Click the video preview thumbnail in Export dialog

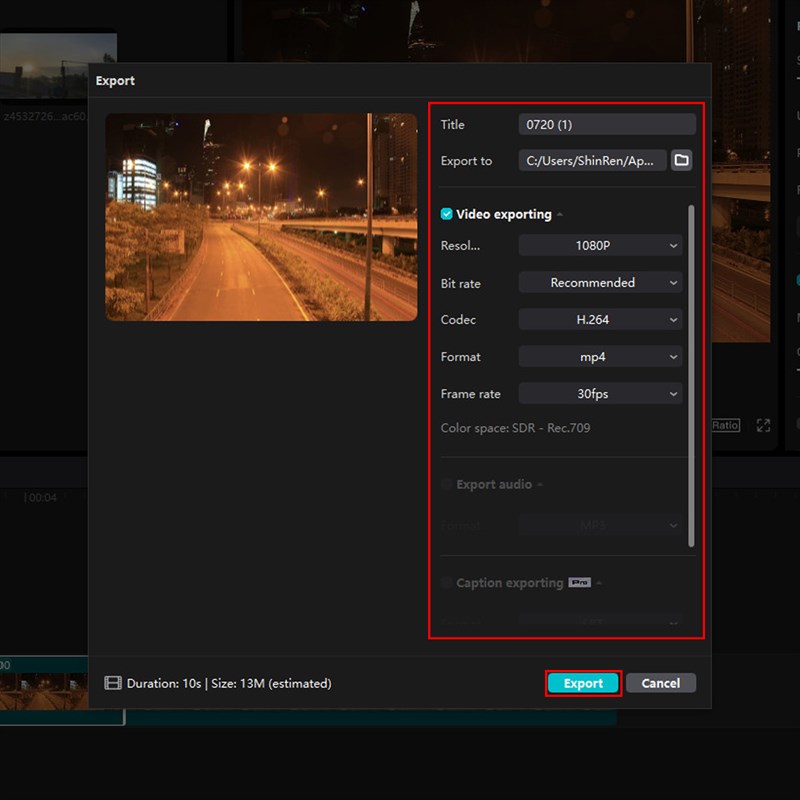point(261,217)
